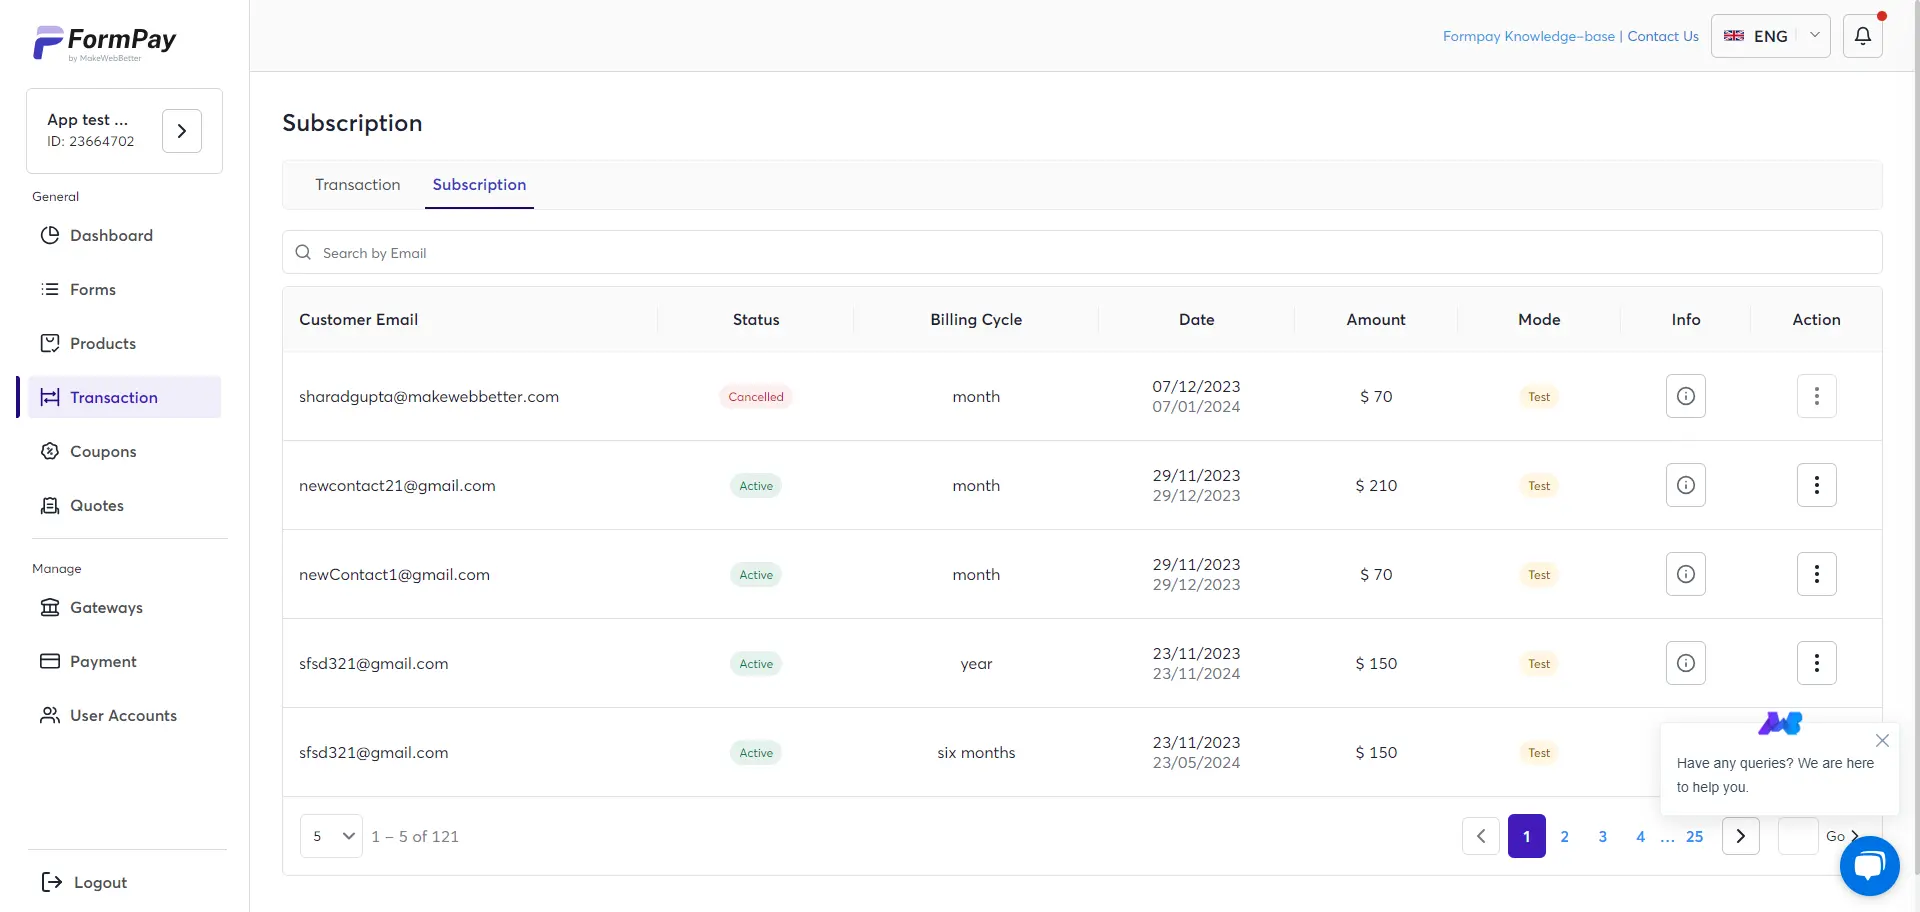
Task: Show info for the yearly sfsd321 subscription
Action: [1685, 663]
